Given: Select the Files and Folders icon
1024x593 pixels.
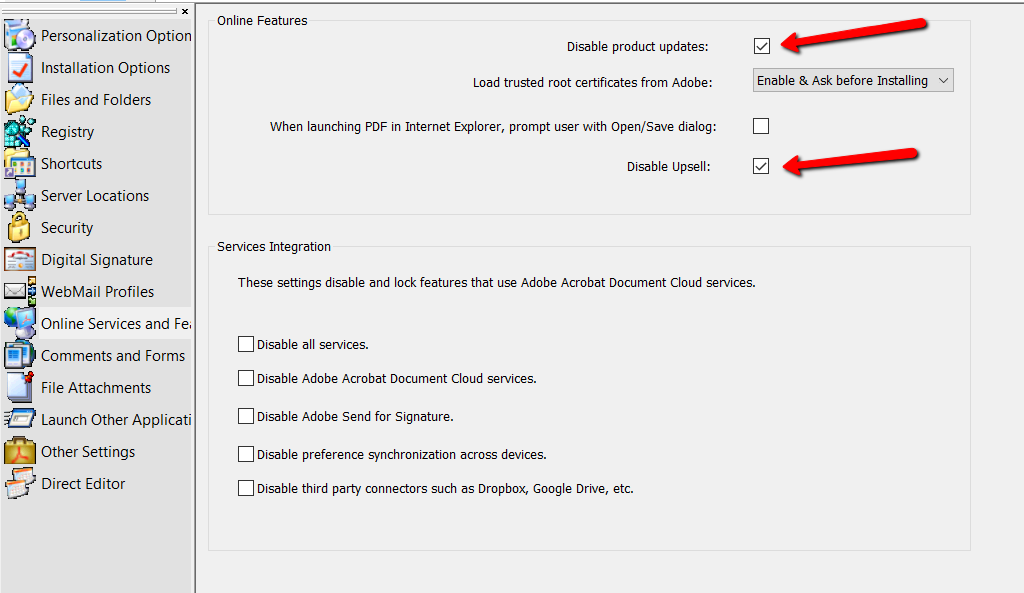Looking at the screenshot, I should [x=20, y=100].
